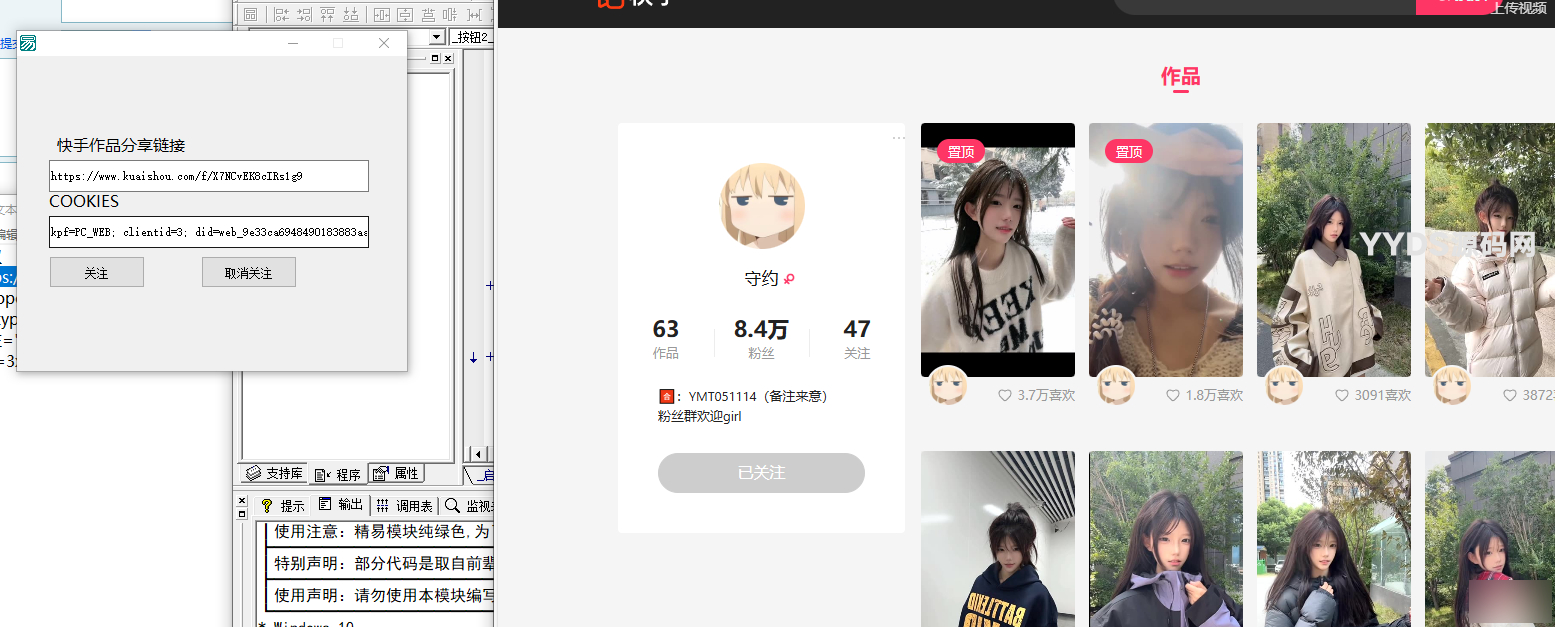Open the second pinned video thumbnail
This screenshot has height=627, width=1555.
point(1166,250)
